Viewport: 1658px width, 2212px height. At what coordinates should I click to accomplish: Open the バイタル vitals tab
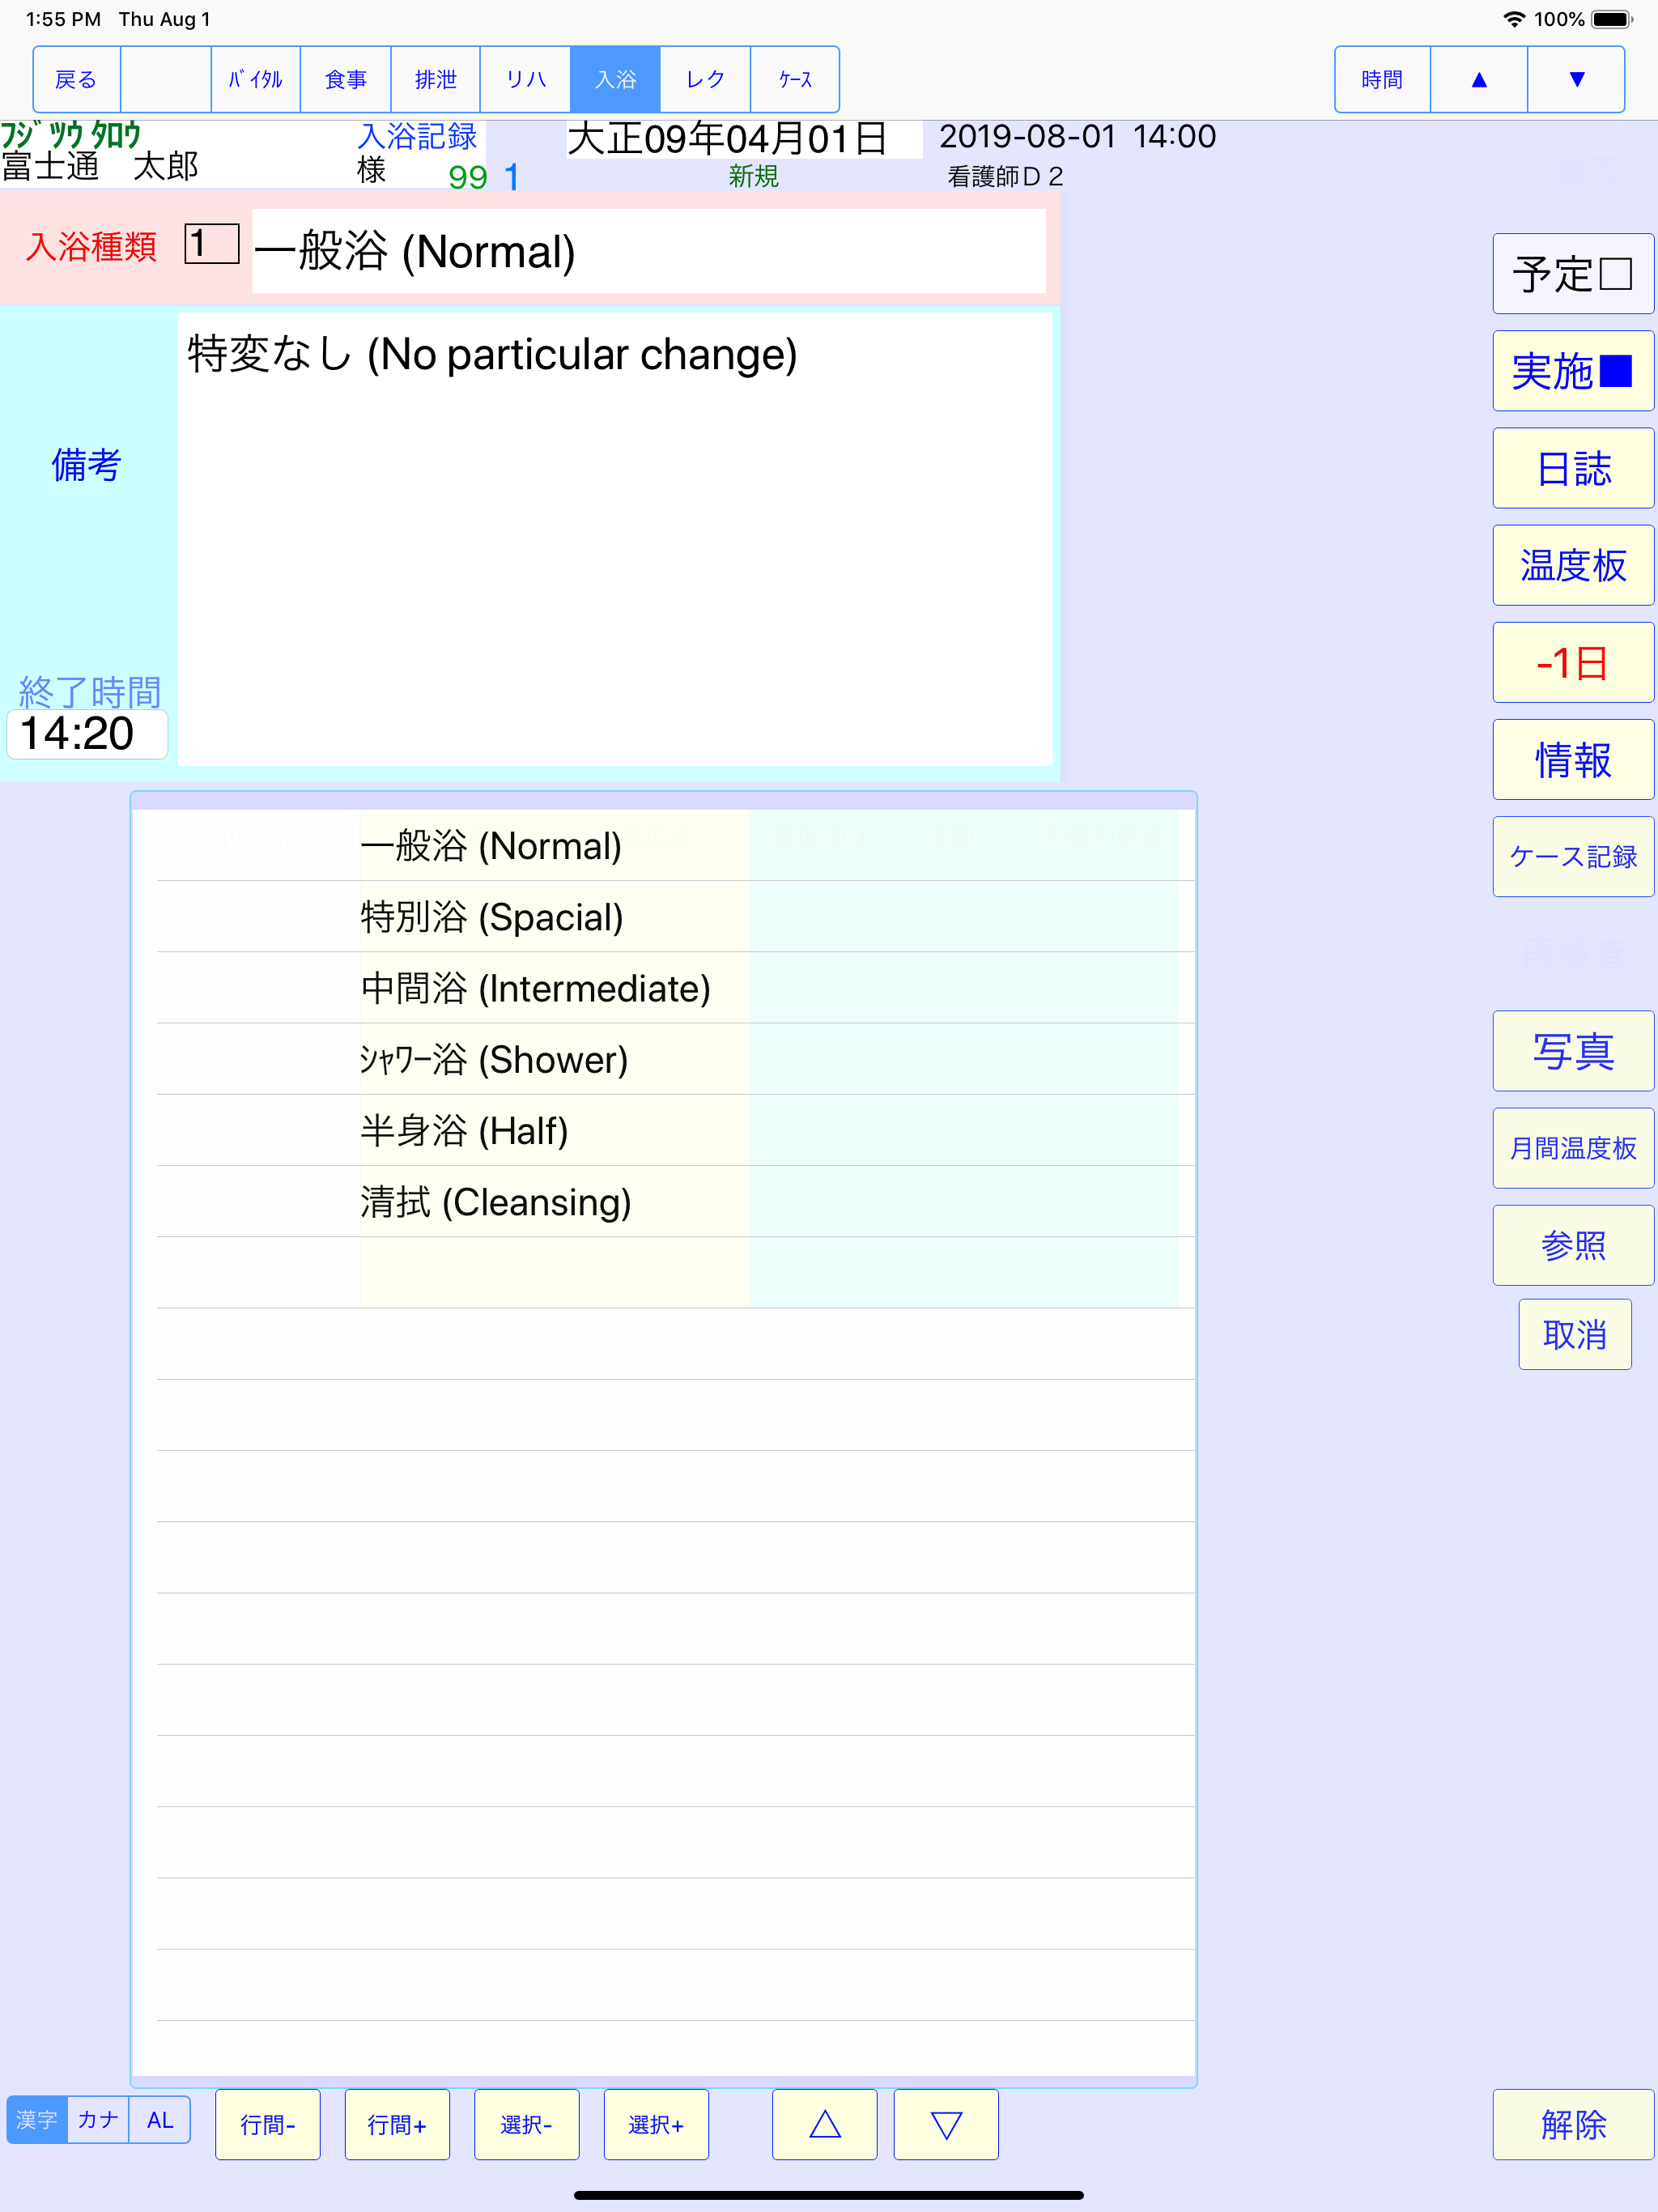(255, 79)
